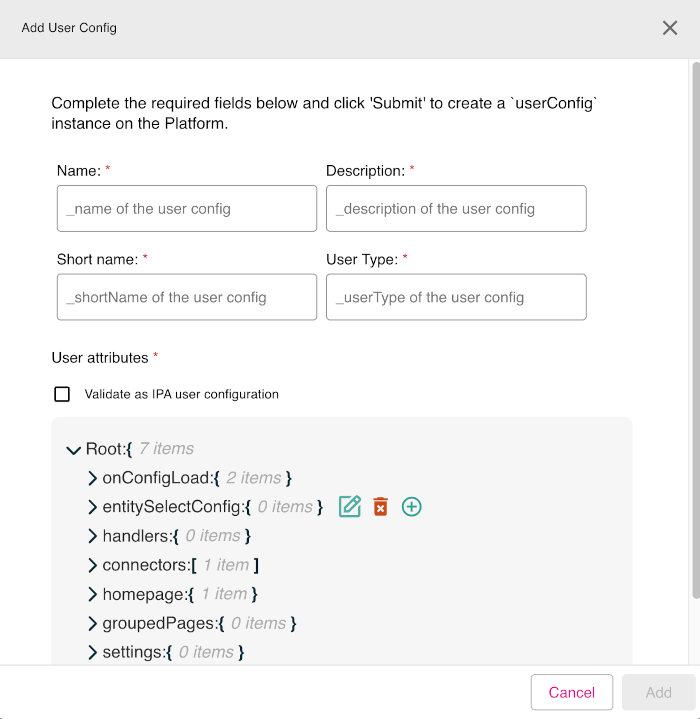Click the edit icon beside entitySelectConfig
Image resolution: width=700 pixels, height=719 pixels.
pyautogui.click(x=350, y=507)
